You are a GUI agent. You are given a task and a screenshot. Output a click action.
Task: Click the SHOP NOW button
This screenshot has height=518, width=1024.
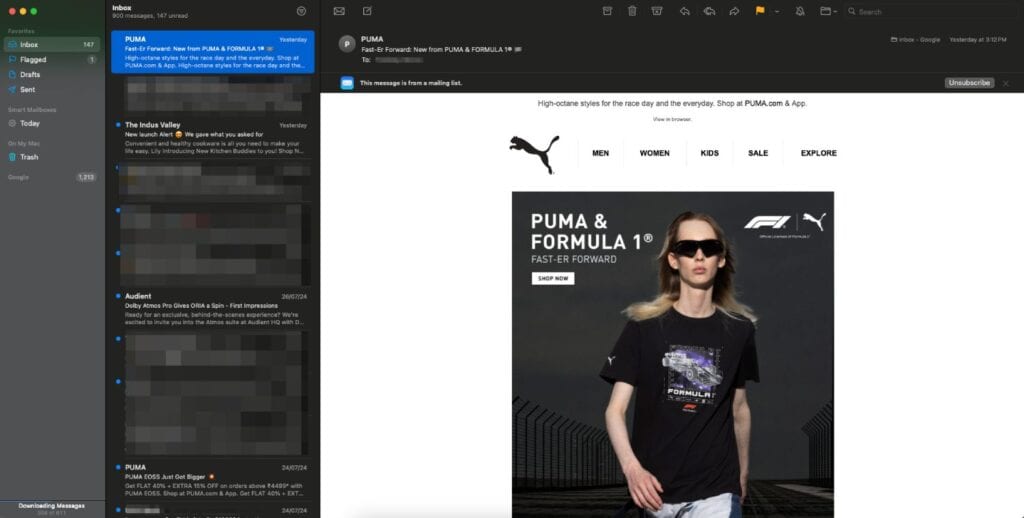point(552,278)
